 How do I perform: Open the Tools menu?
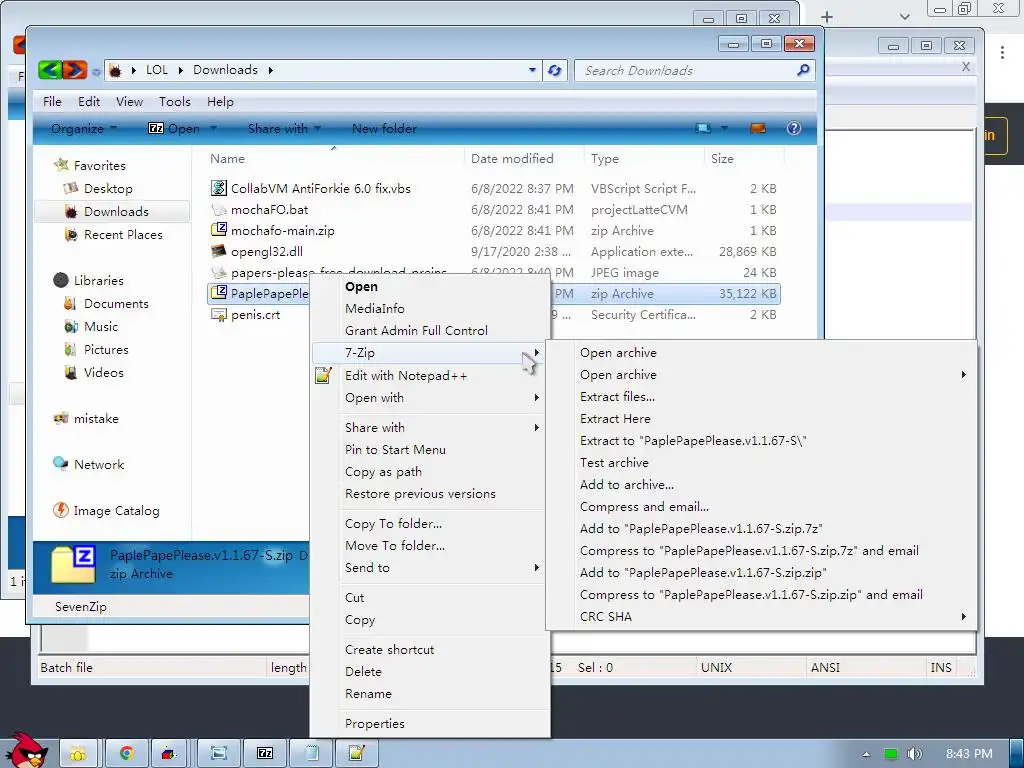pos(174,102)
